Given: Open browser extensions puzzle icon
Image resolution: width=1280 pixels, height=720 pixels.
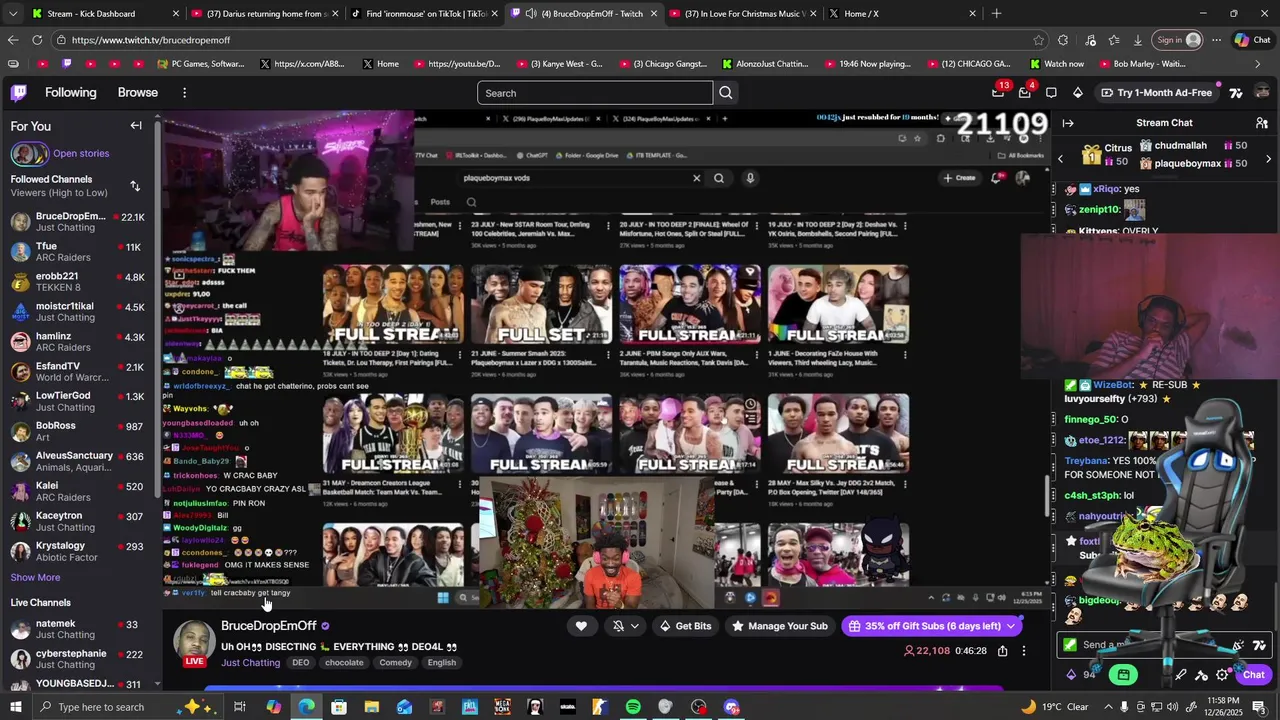Looking at the screenshot, I should [1063, 40].
